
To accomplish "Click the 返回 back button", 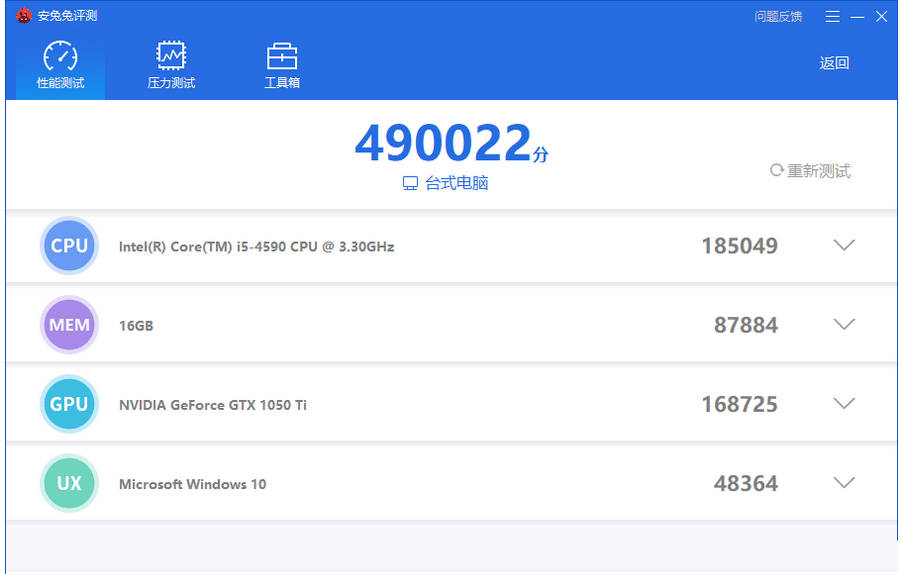I will coord(834,63).
